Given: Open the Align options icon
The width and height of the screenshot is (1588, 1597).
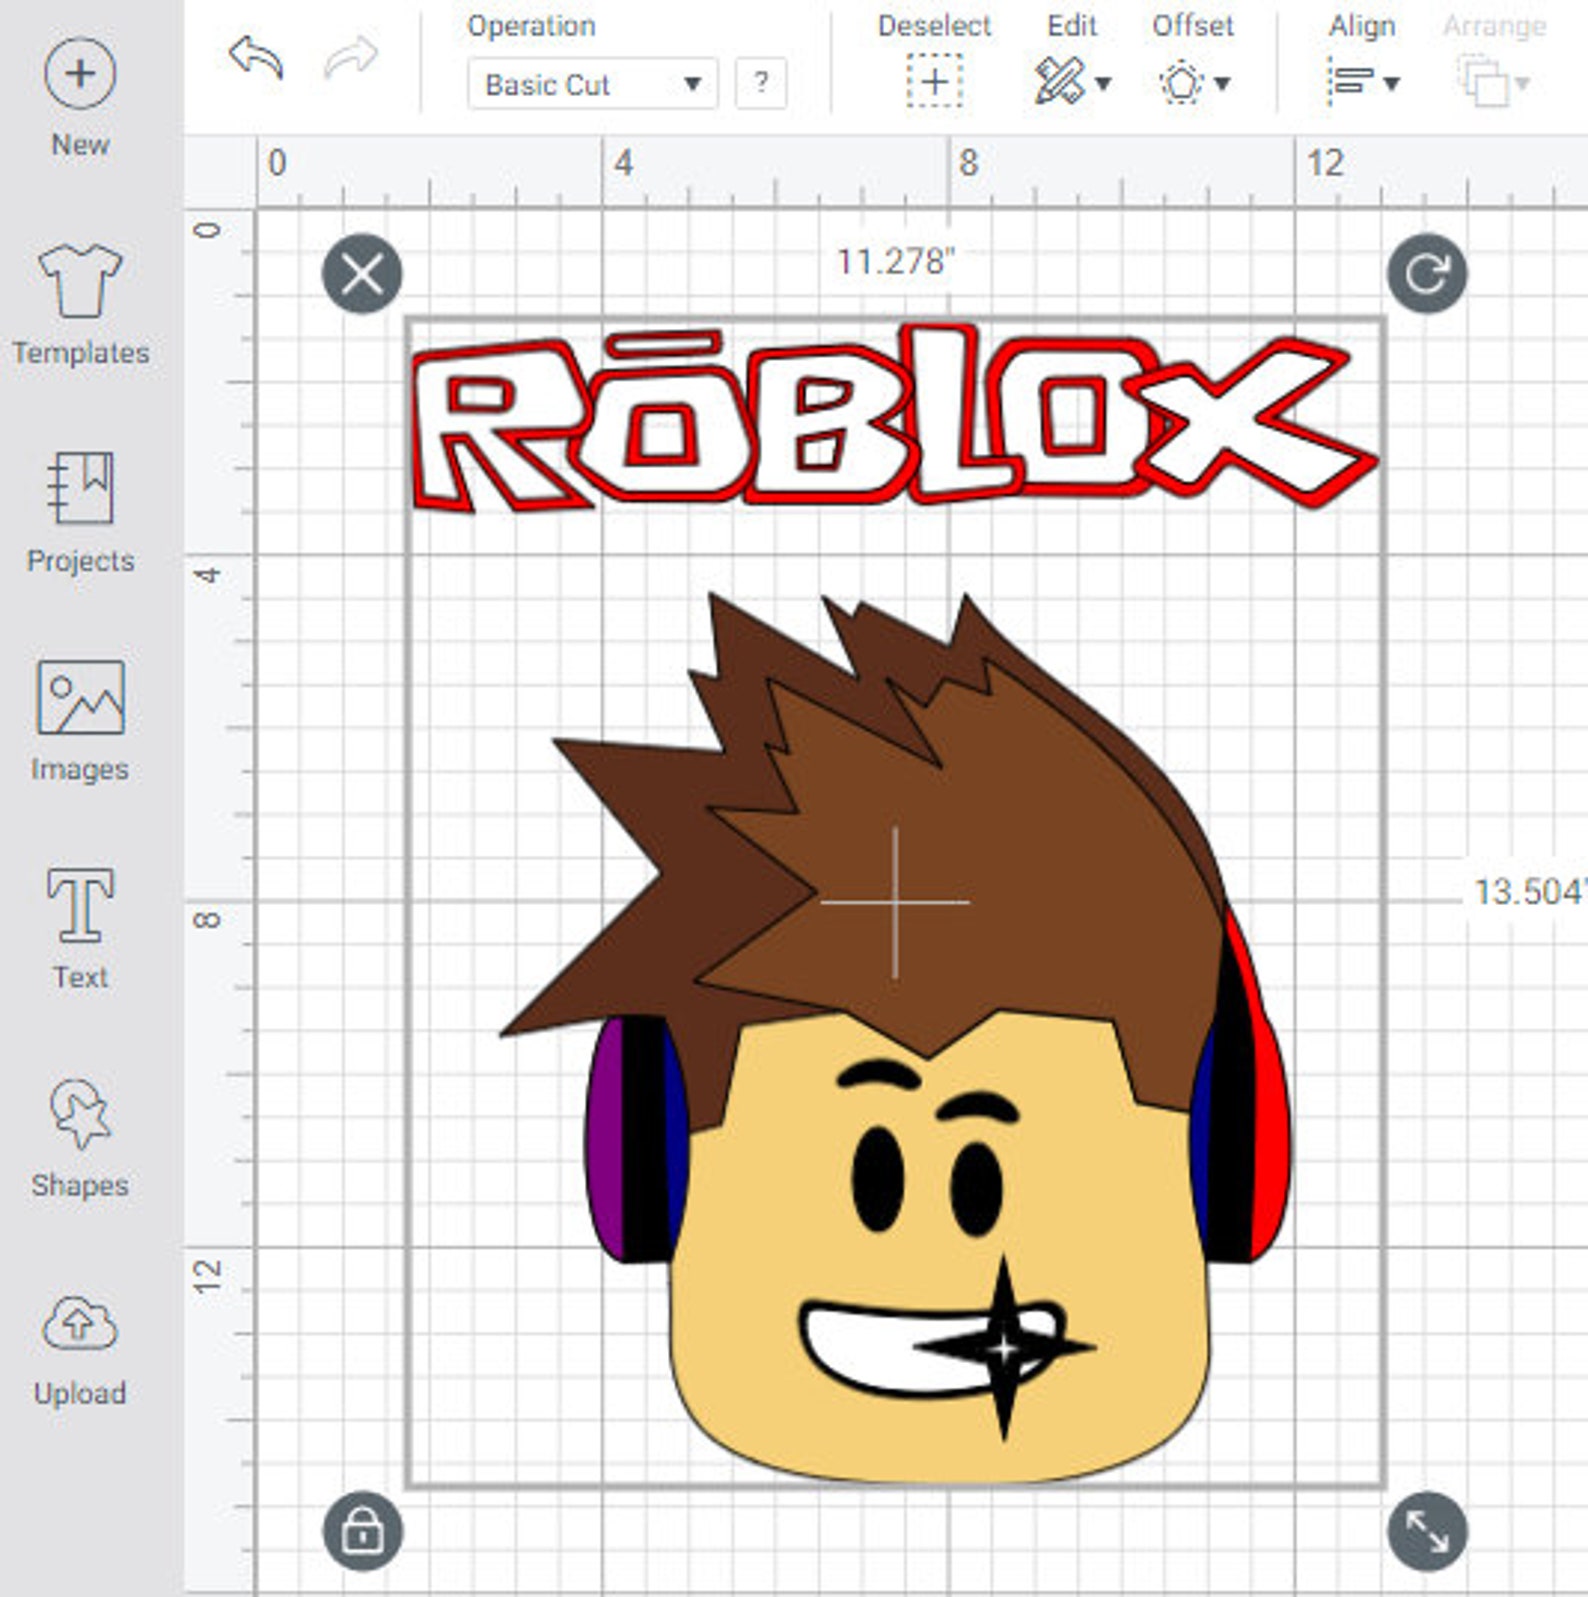Looking at the screenshot, I should click(x=1349, y=82).
